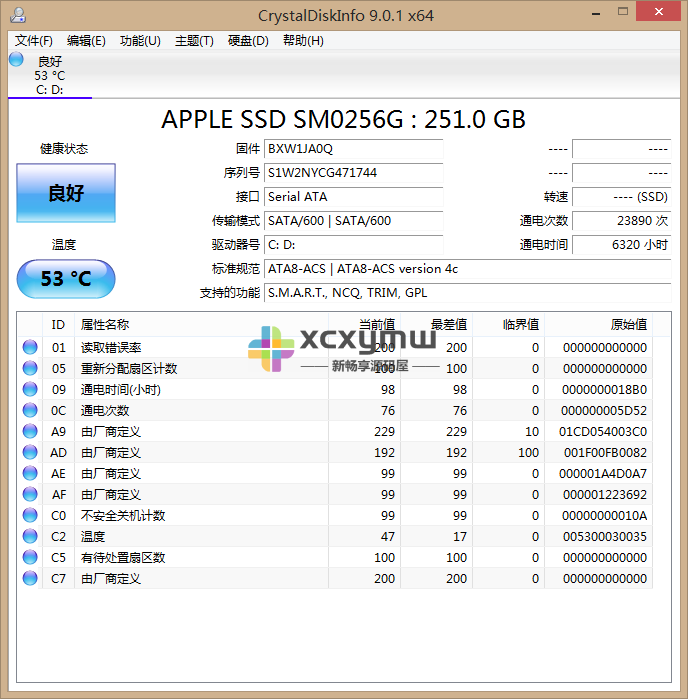
Task: Click the rotation rate ---- (SSD) field
Action: [622, 197]
